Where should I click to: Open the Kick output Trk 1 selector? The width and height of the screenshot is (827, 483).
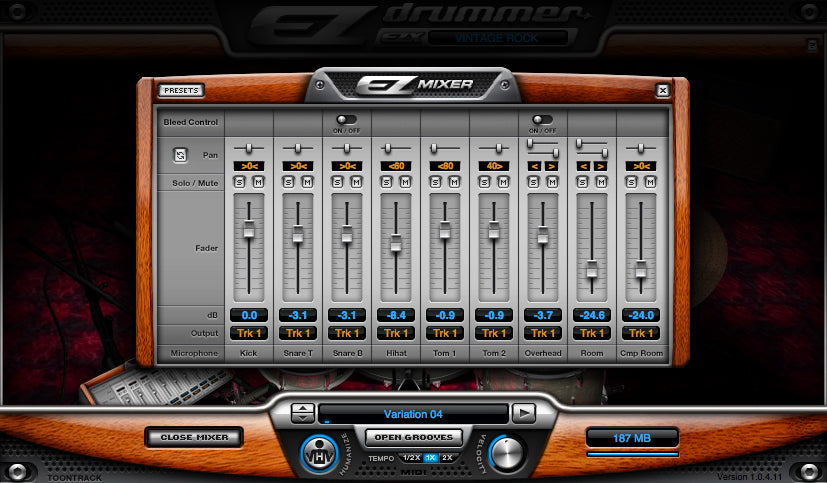click(x=248, y=333)
